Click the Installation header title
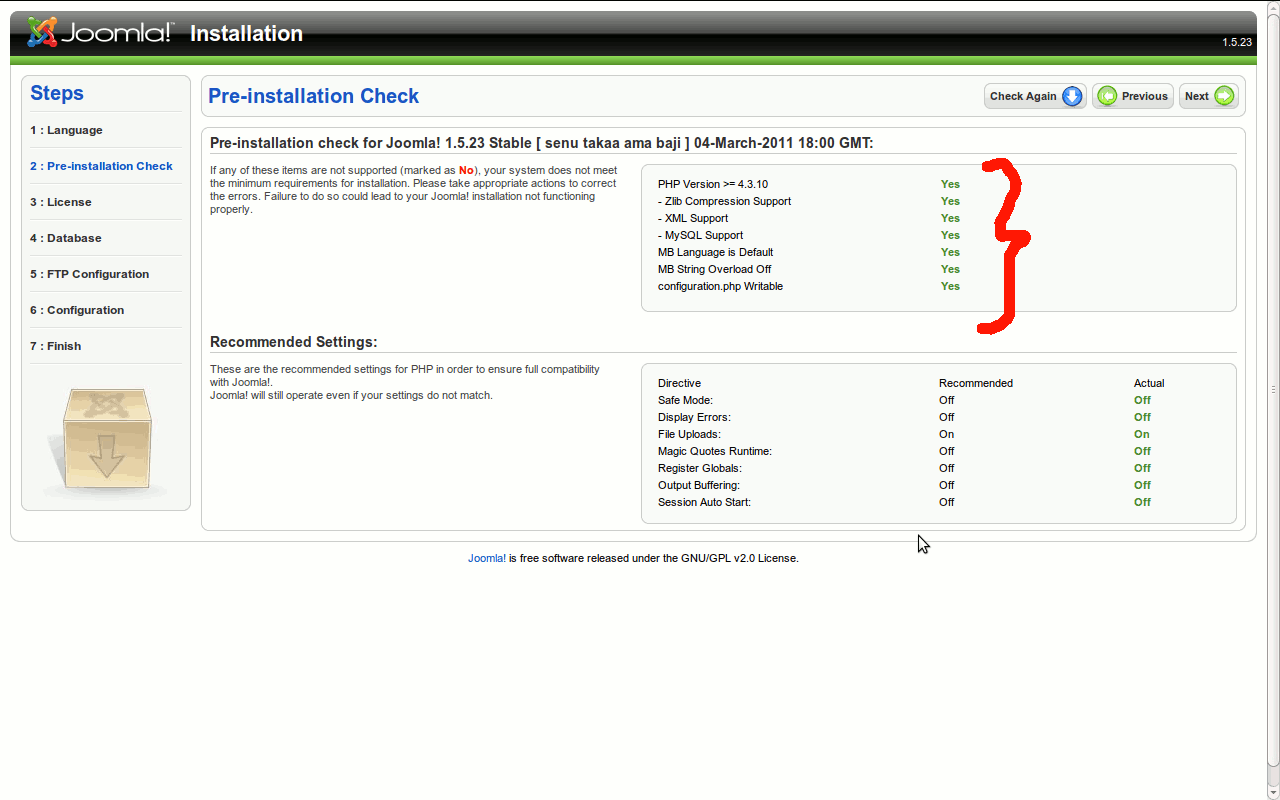Image resolution: width=1280 pixels, height=800 pixels. click(246, 33)
